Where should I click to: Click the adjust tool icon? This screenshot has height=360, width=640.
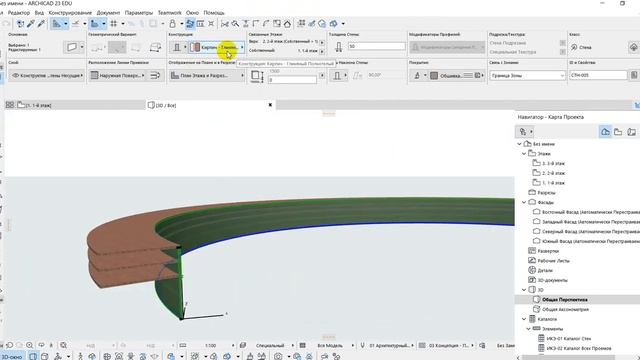246,24
